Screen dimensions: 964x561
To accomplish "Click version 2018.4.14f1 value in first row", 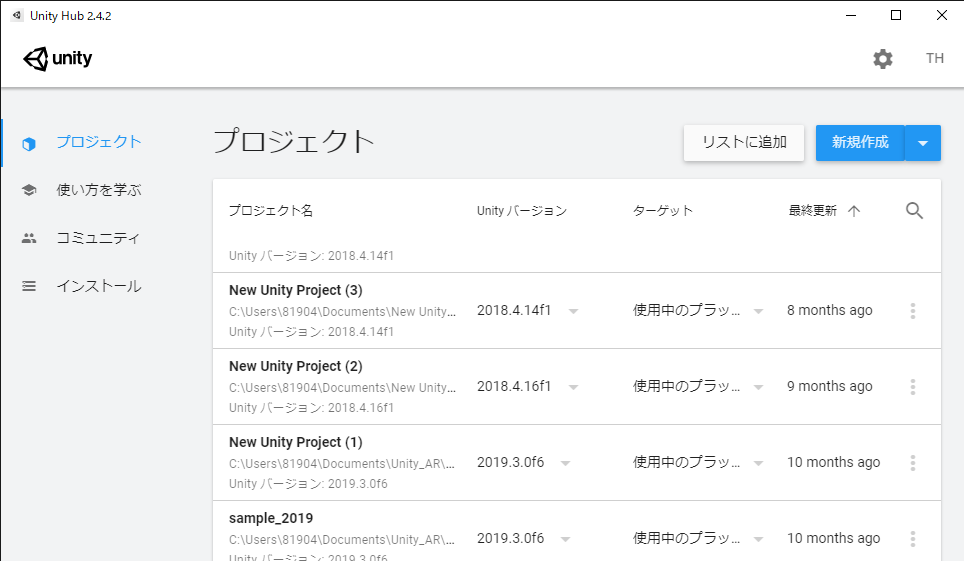I will tap(514, 311).
